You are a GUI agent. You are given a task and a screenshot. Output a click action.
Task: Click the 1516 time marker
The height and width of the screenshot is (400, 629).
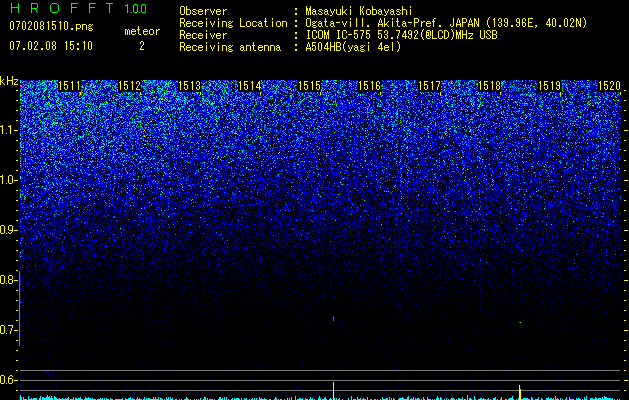[369, 86]
